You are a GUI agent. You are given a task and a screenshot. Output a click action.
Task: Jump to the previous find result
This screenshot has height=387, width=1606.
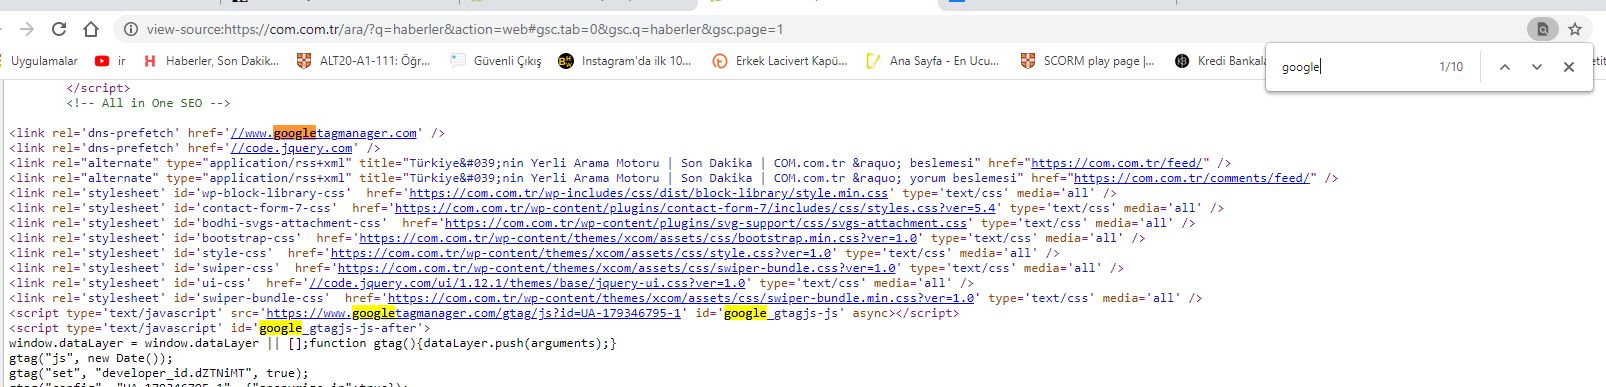click(x=1504, y=67)
